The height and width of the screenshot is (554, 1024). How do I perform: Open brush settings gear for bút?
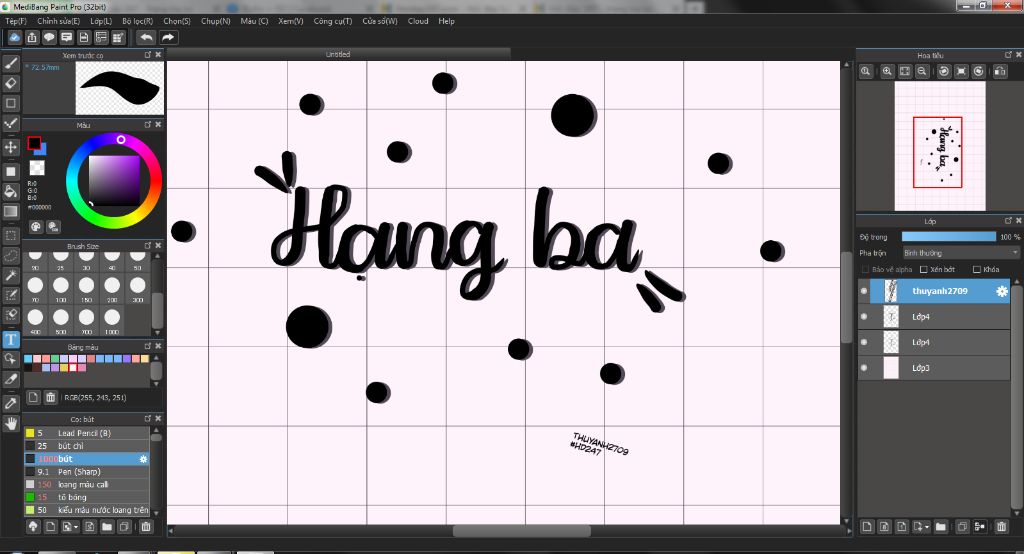click(143, 459)
